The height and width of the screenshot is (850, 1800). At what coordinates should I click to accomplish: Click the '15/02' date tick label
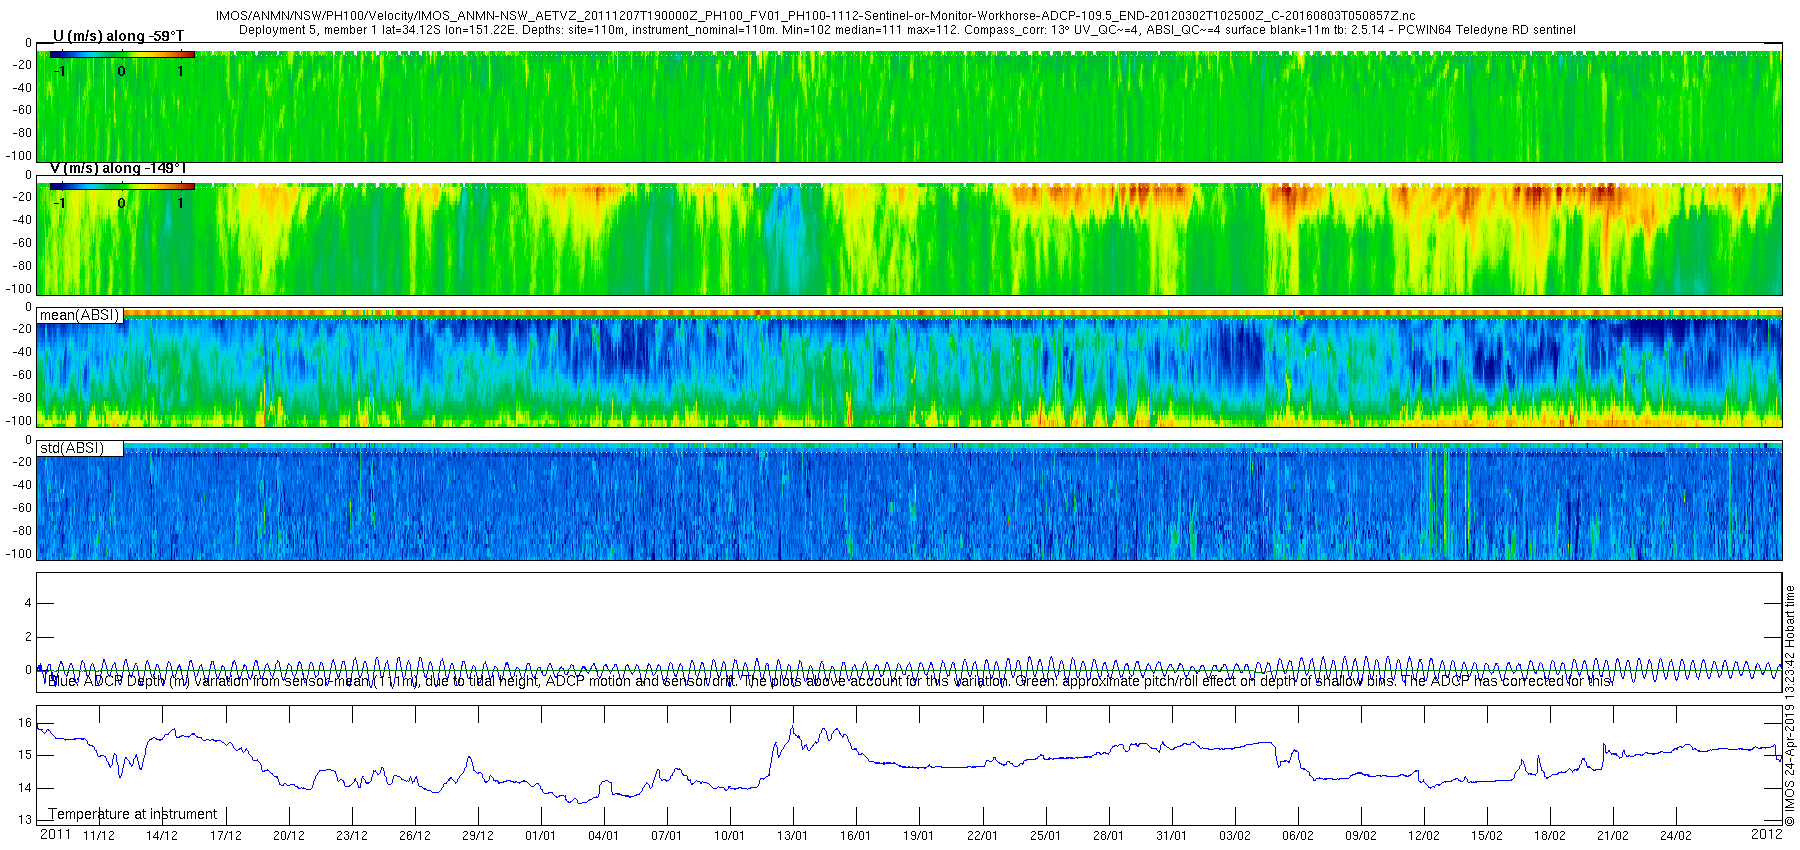click(1486, 836)
